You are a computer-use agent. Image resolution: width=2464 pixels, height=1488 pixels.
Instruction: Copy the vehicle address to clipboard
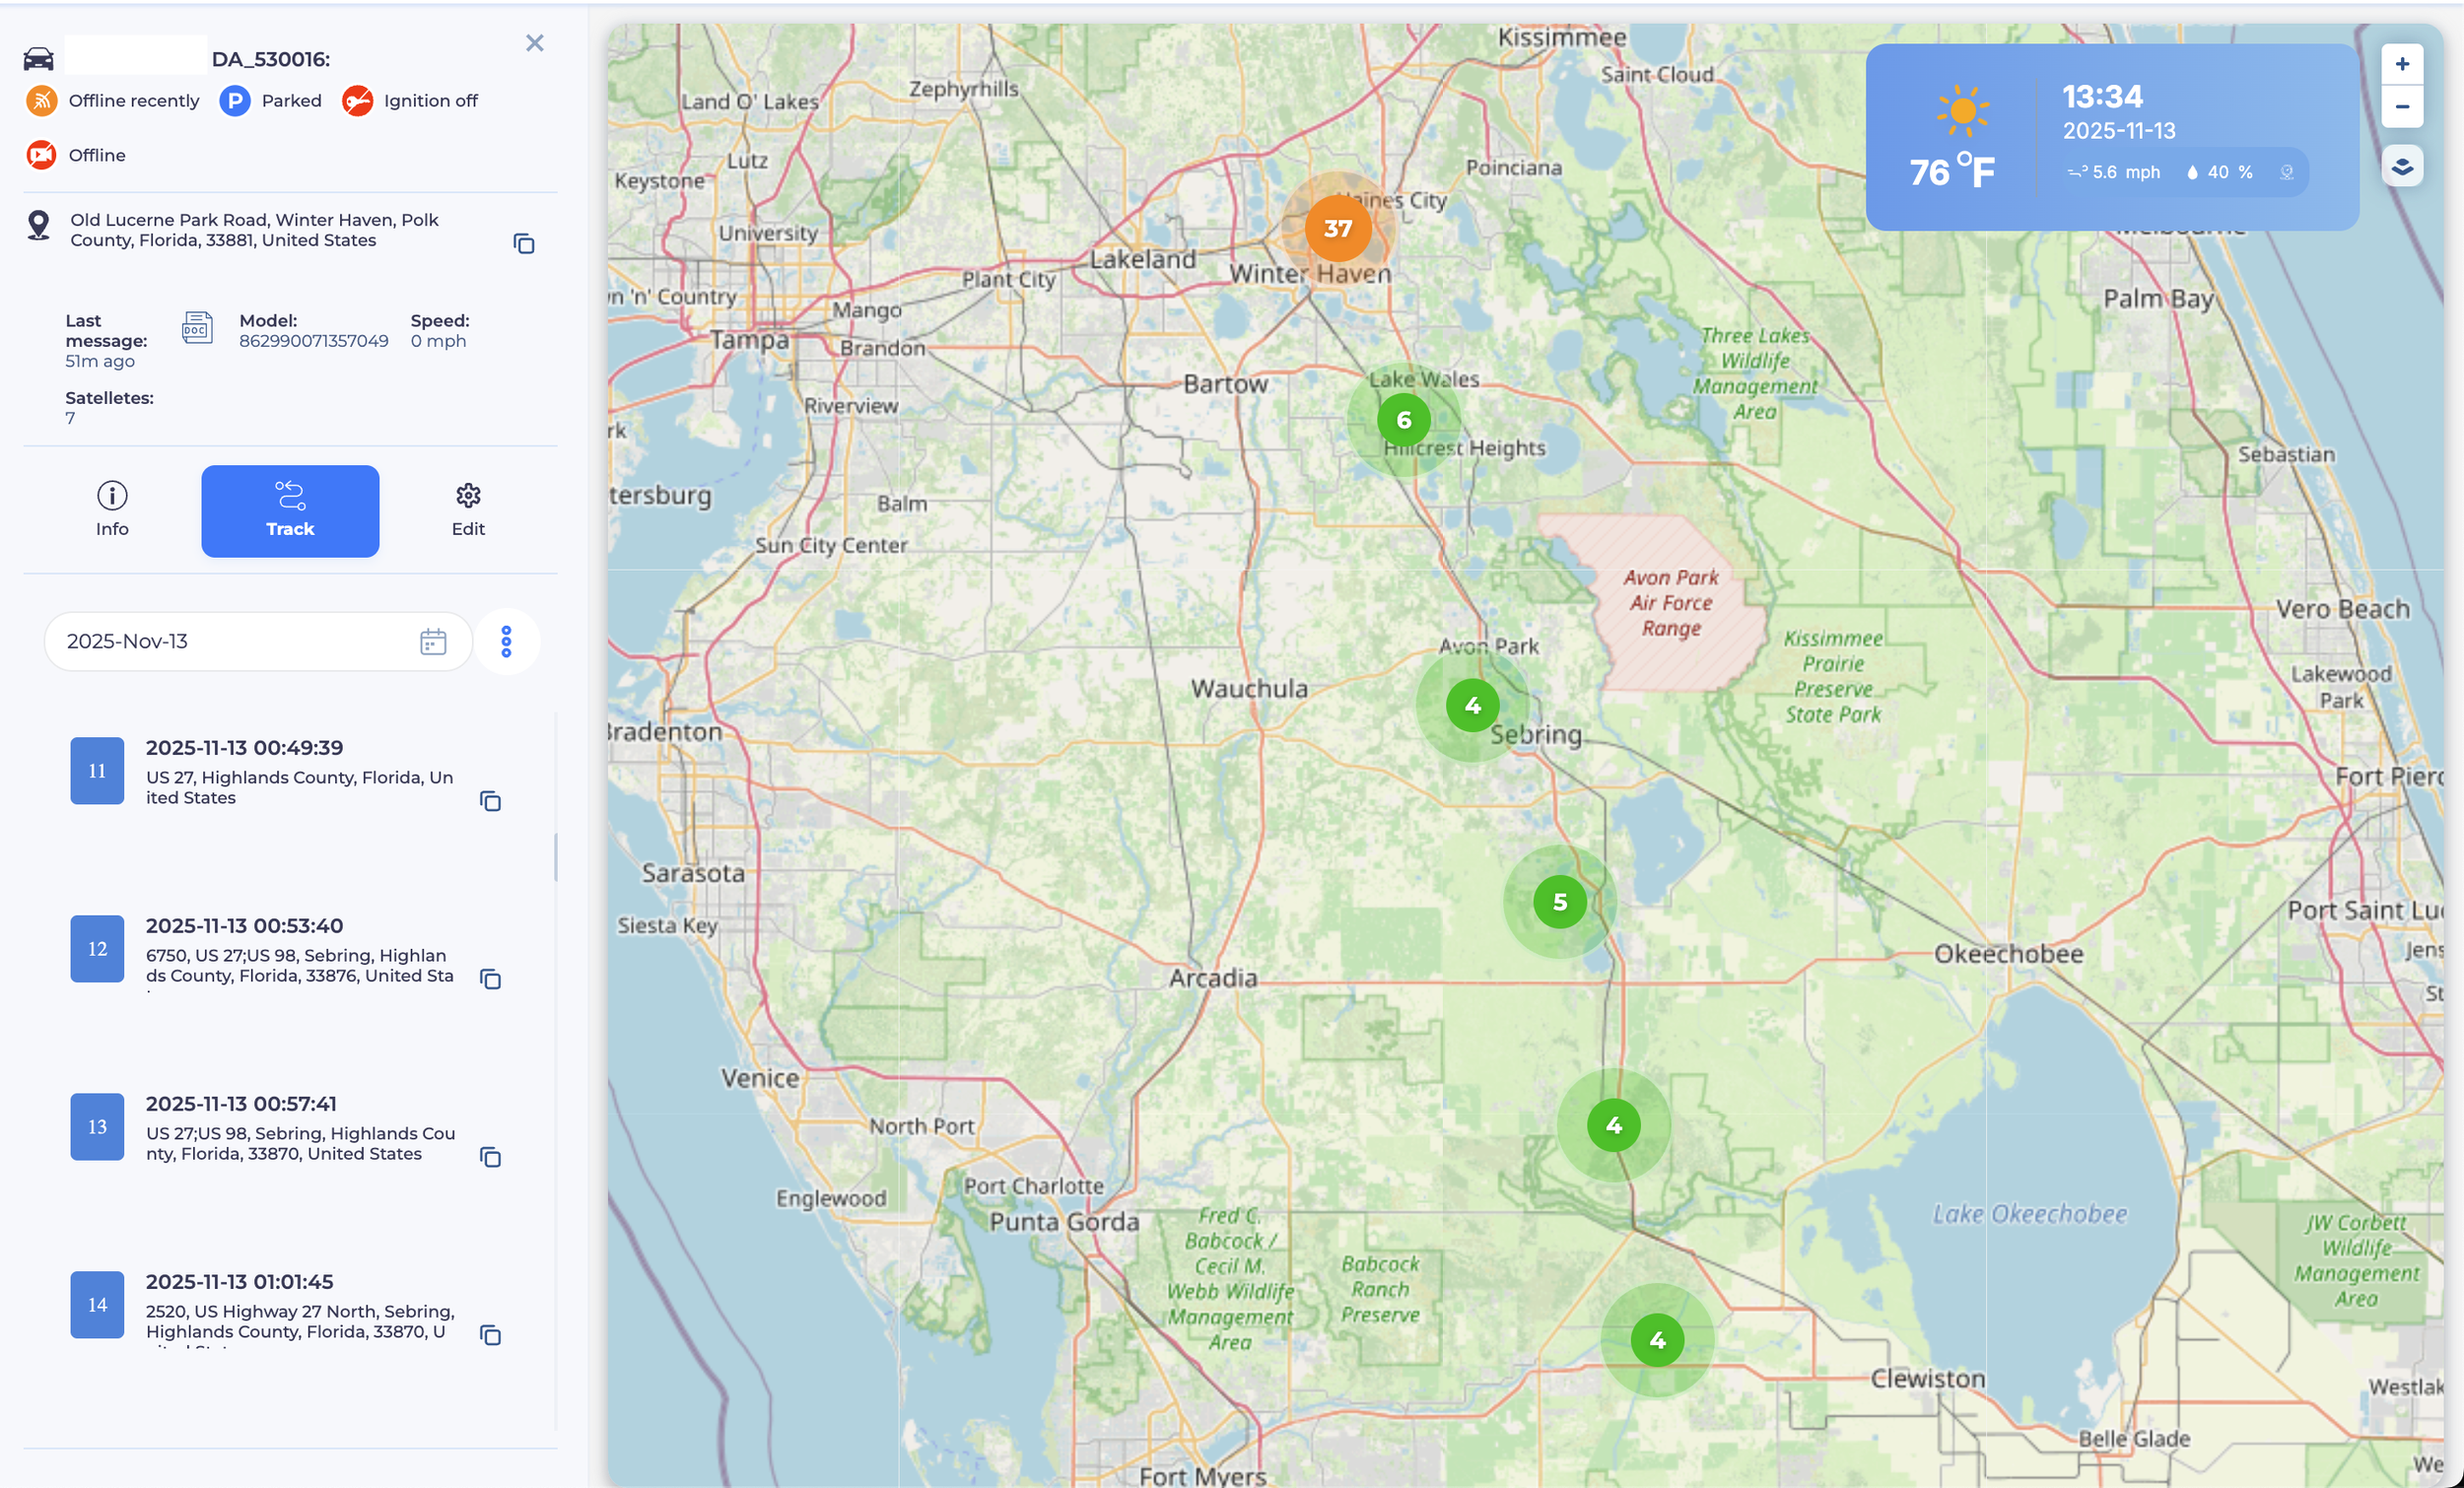pyautogui.click(x=523, y=244)
